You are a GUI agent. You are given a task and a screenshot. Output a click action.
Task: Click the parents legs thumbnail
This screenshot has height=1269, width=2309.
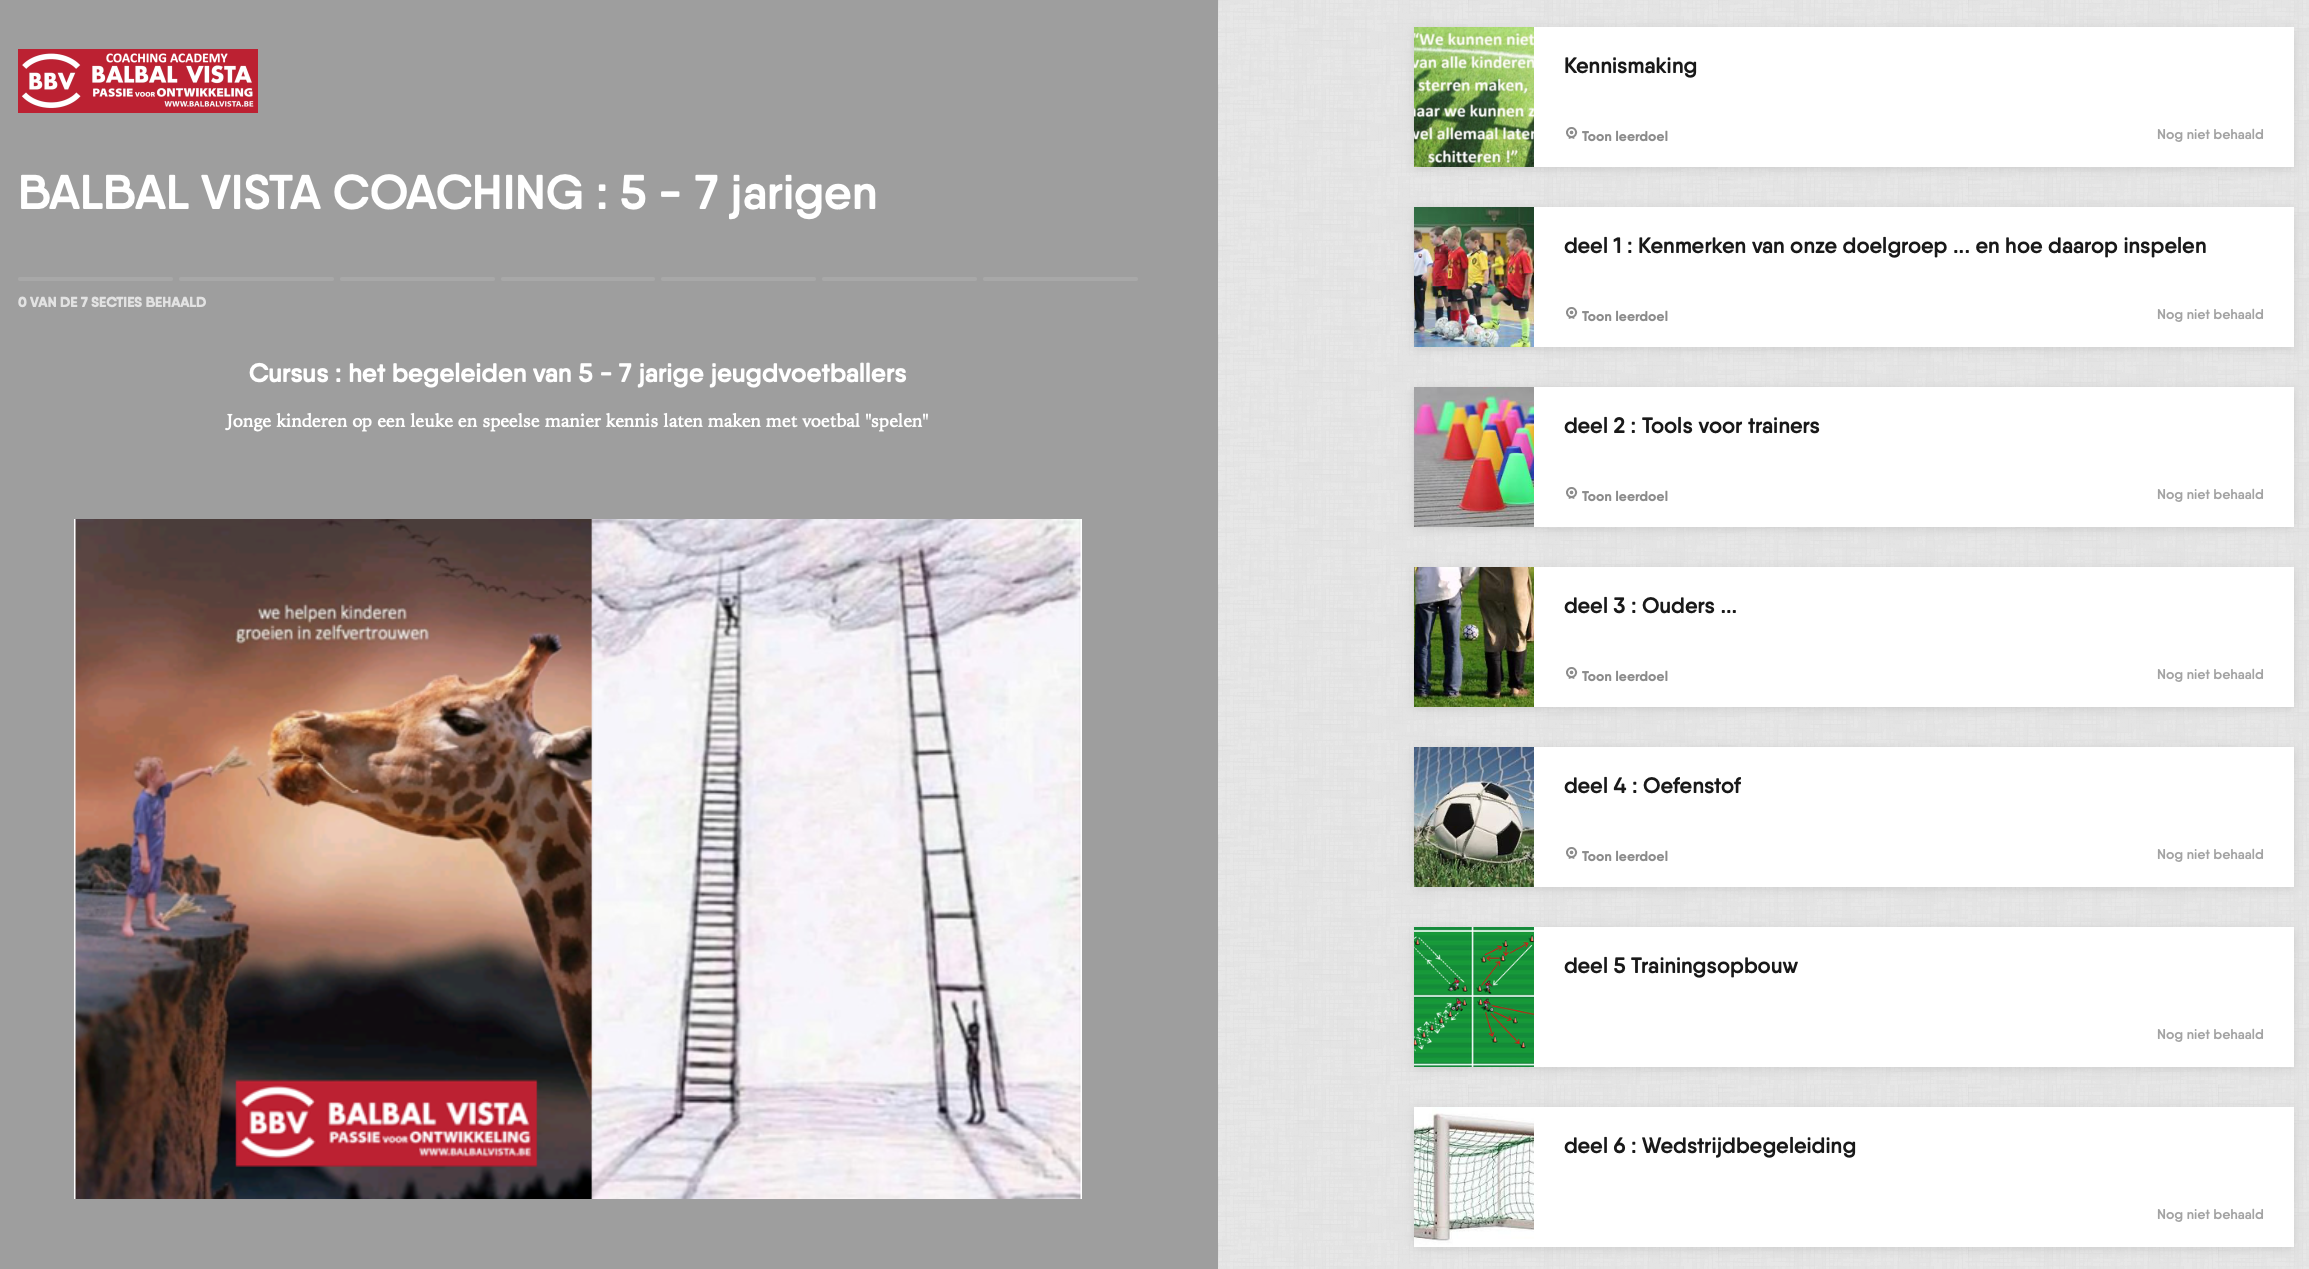pos(1473,637)
